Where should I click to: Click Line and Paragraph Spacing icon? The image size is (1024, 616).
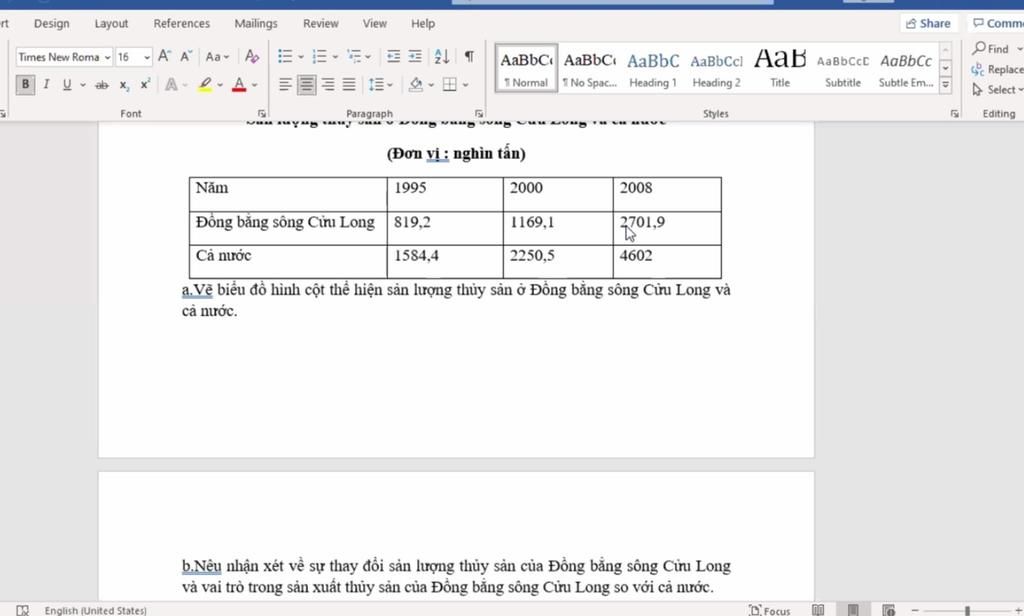click(x=376, y=84)
